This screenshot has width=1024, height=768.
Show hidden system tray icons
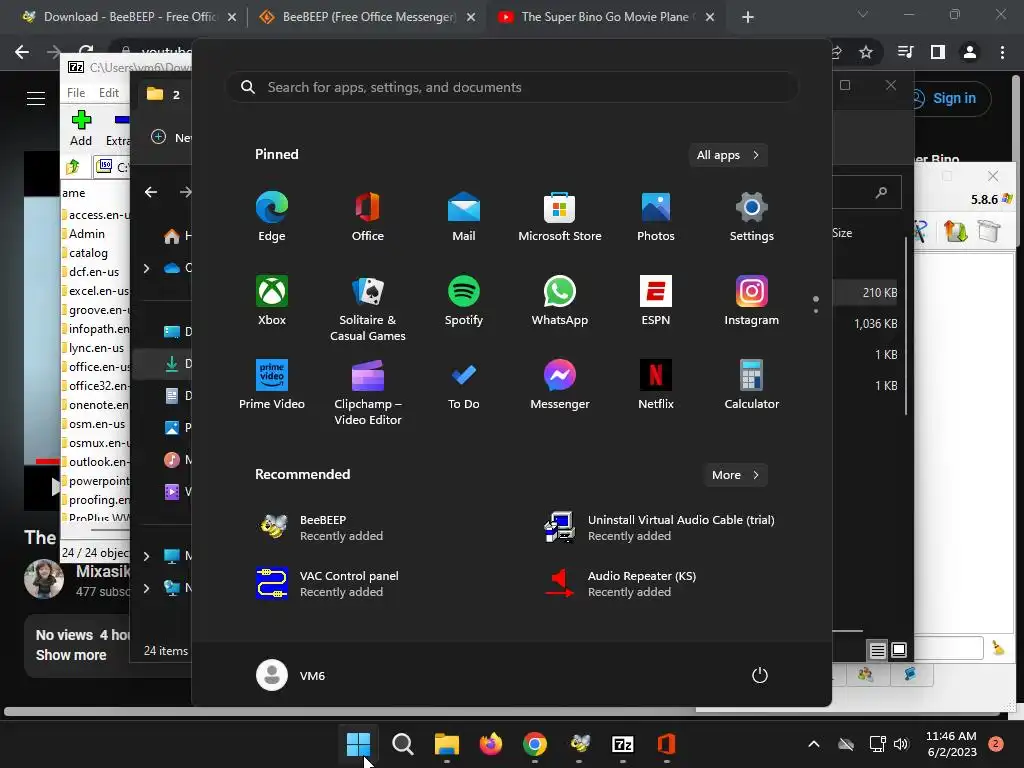tap(814, 744)
